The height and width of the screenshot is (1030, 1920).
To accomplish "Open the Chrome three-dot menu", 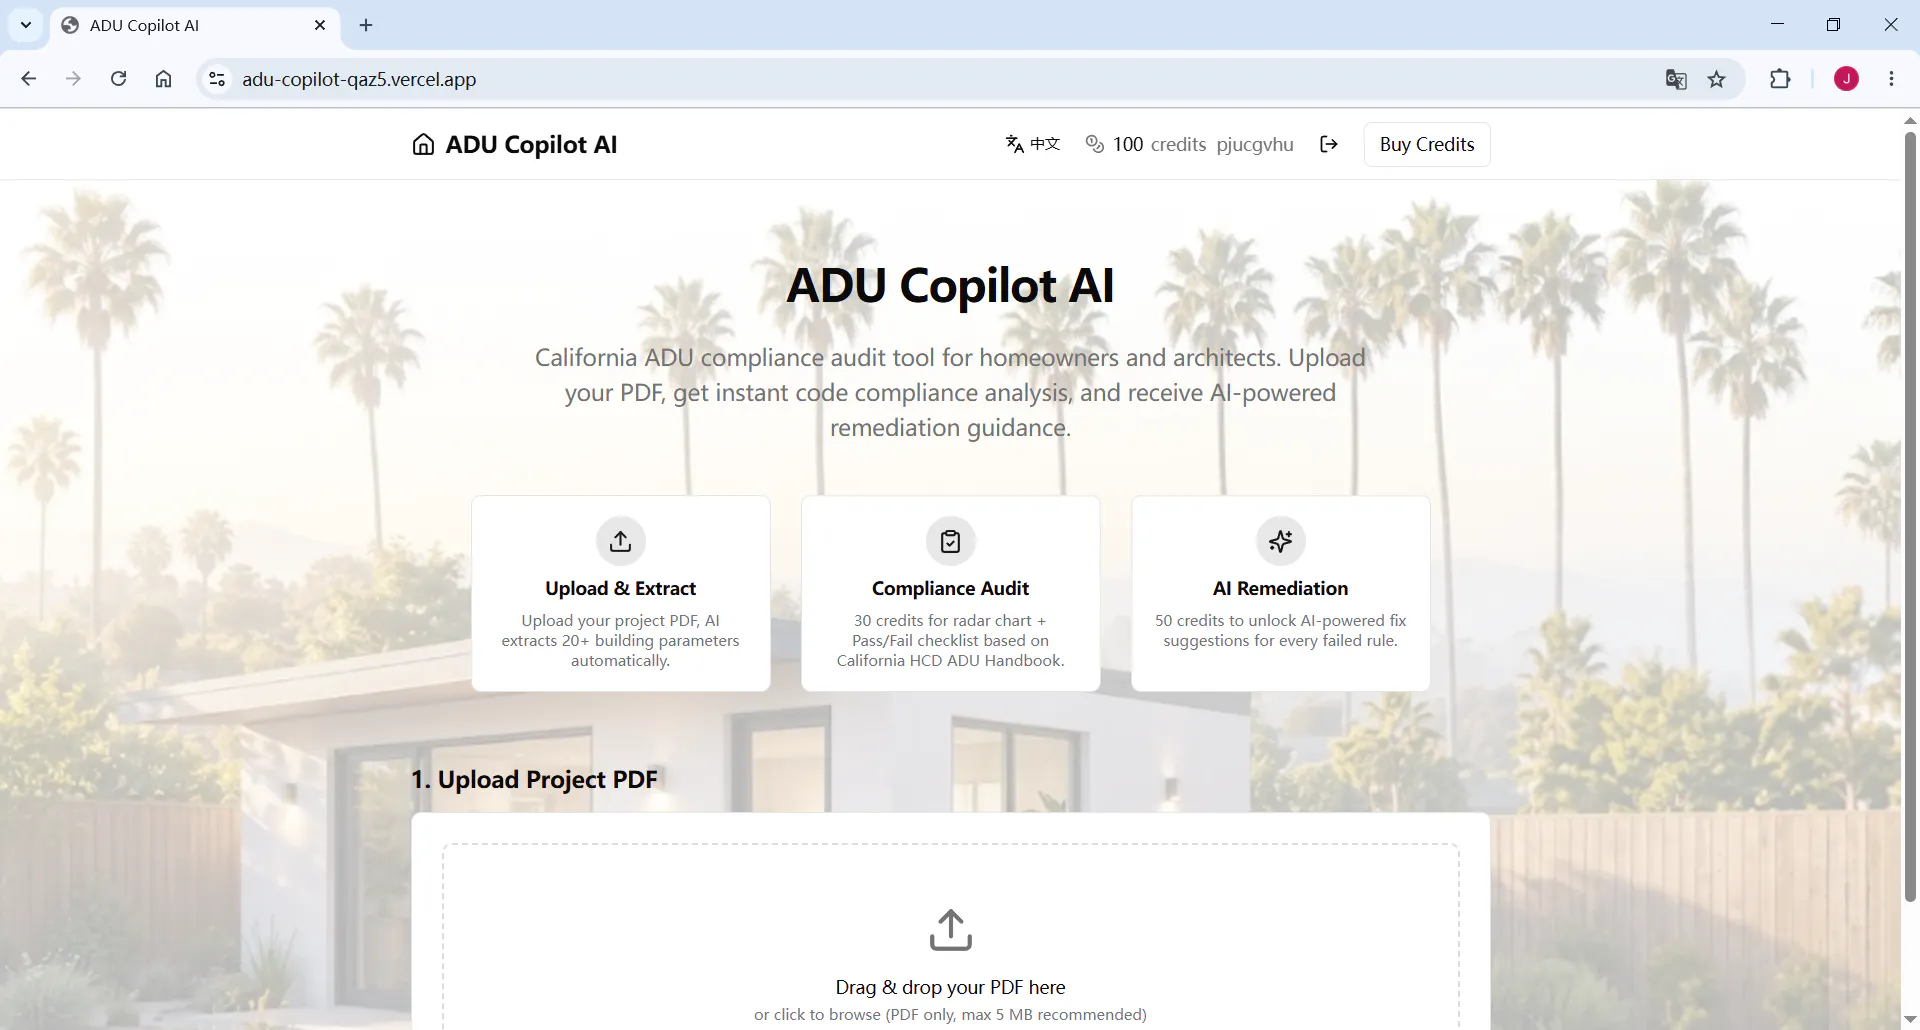I will click(1891, 79).
